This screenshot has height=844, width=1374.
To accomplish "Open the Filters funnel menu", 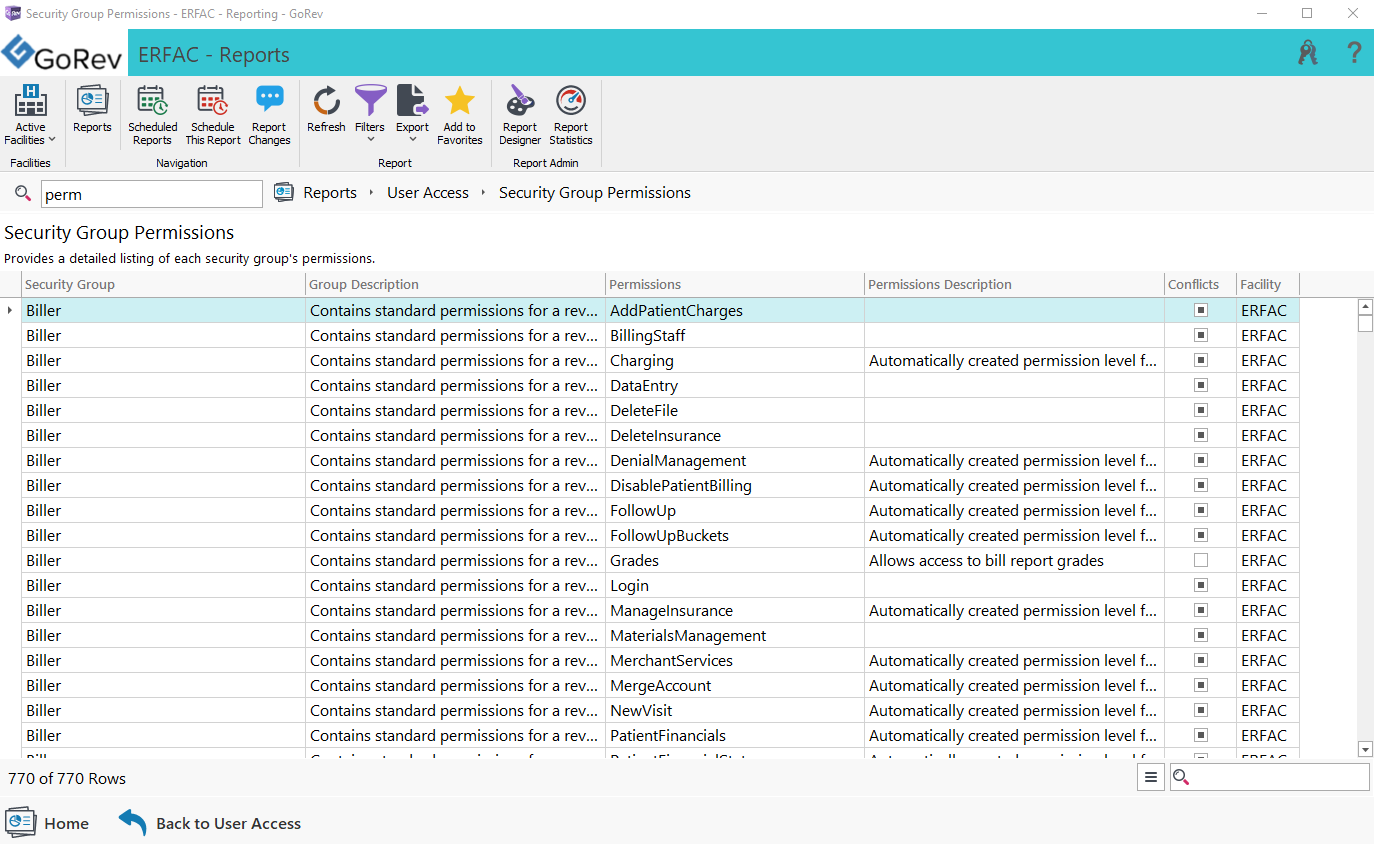I will tap(370, 113).
